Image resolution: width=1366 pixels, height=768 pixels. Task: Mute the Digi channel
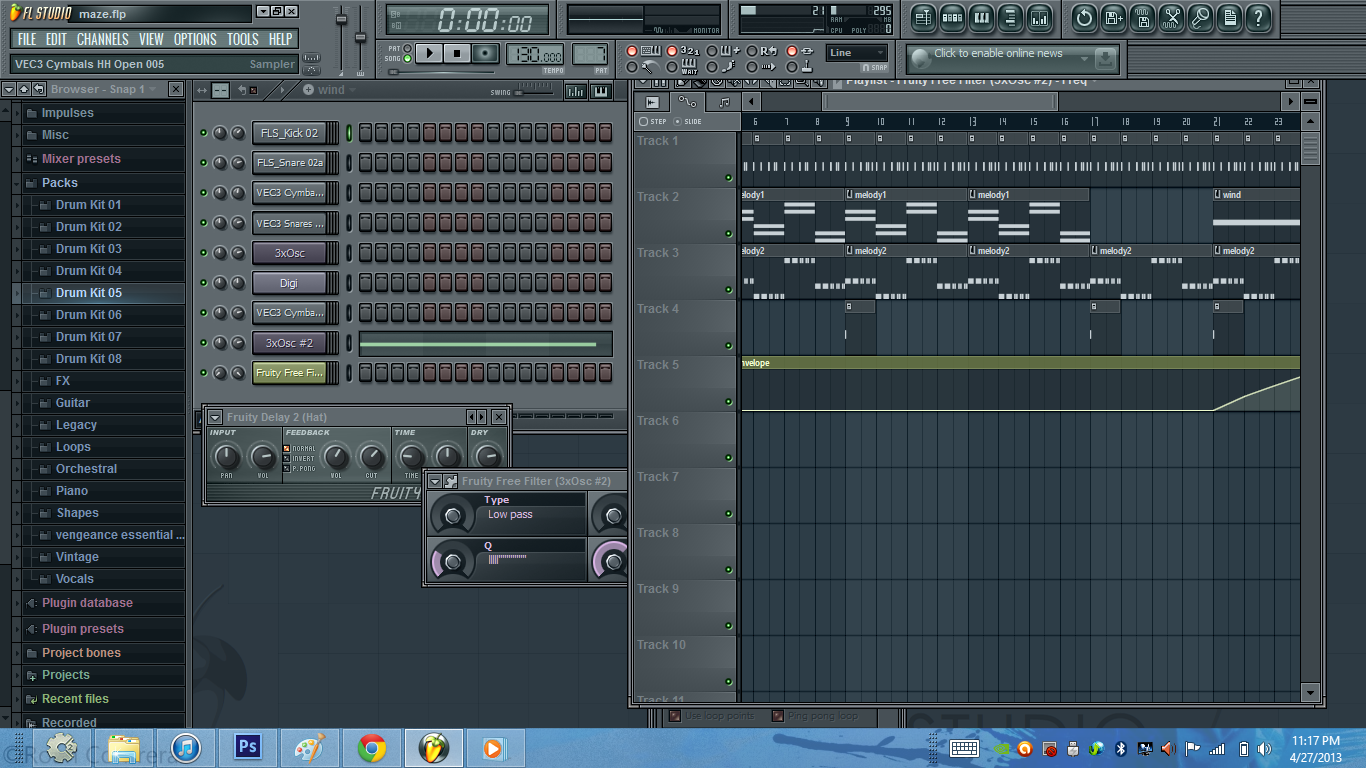(204, 283)
